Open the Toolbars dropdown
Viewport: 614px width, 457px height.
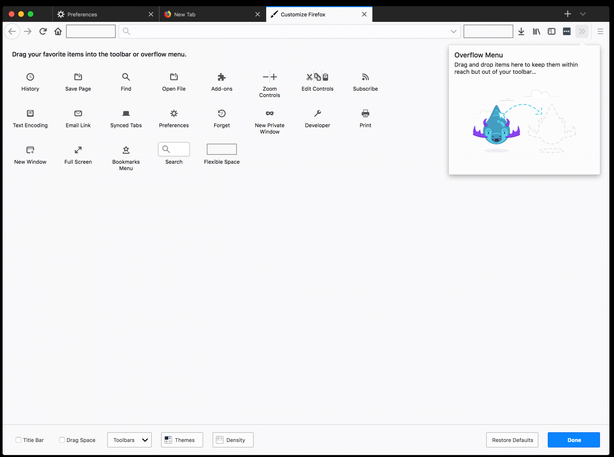pyautogui.click(x=129, y=440)
